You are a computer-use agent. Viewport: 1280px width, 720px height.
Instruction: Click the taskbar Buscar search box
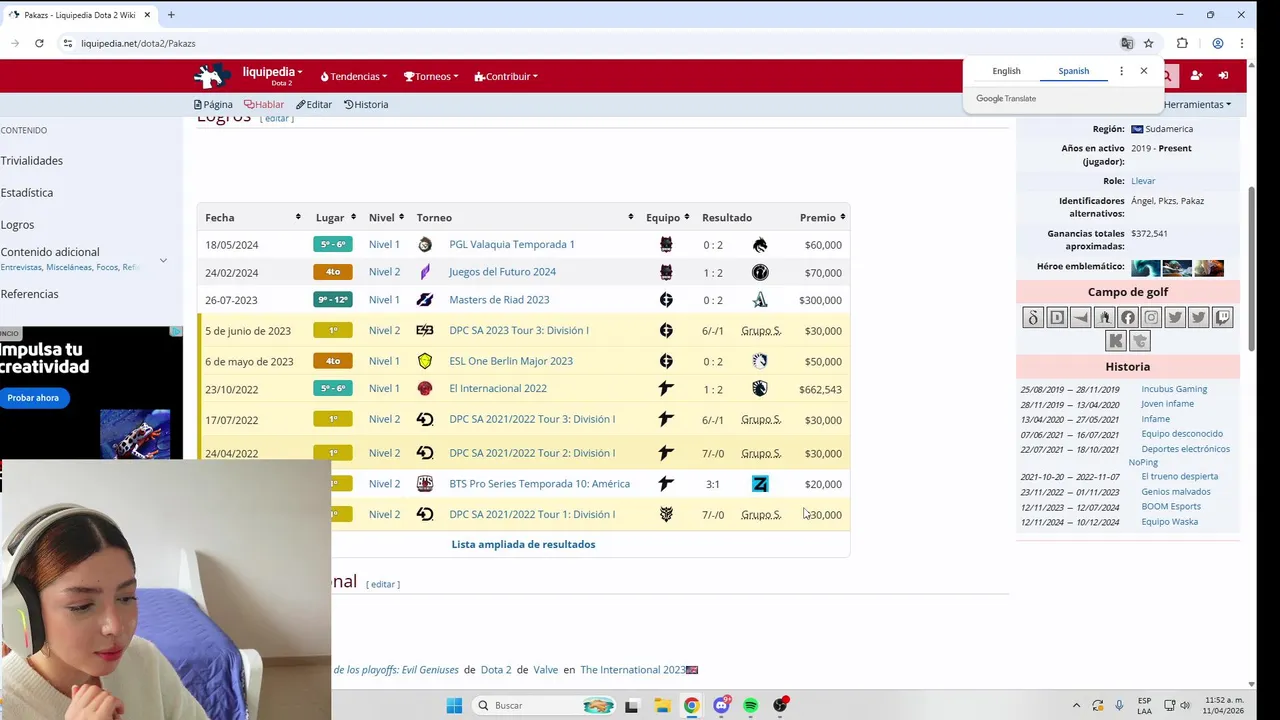[x=543, y=705]
